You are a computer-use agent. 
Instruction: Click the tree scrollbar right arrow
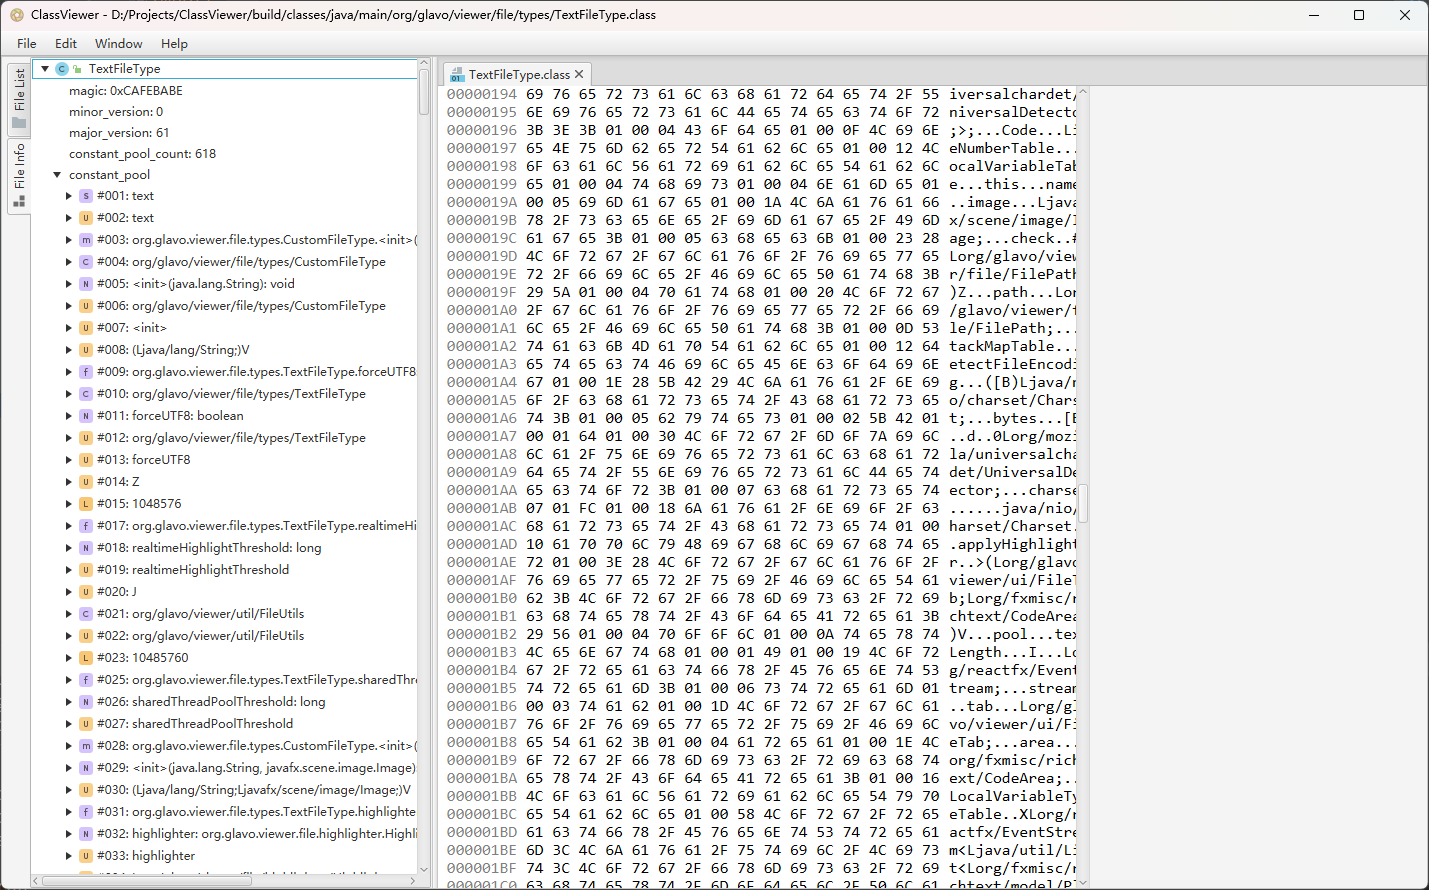click(413, 881)
